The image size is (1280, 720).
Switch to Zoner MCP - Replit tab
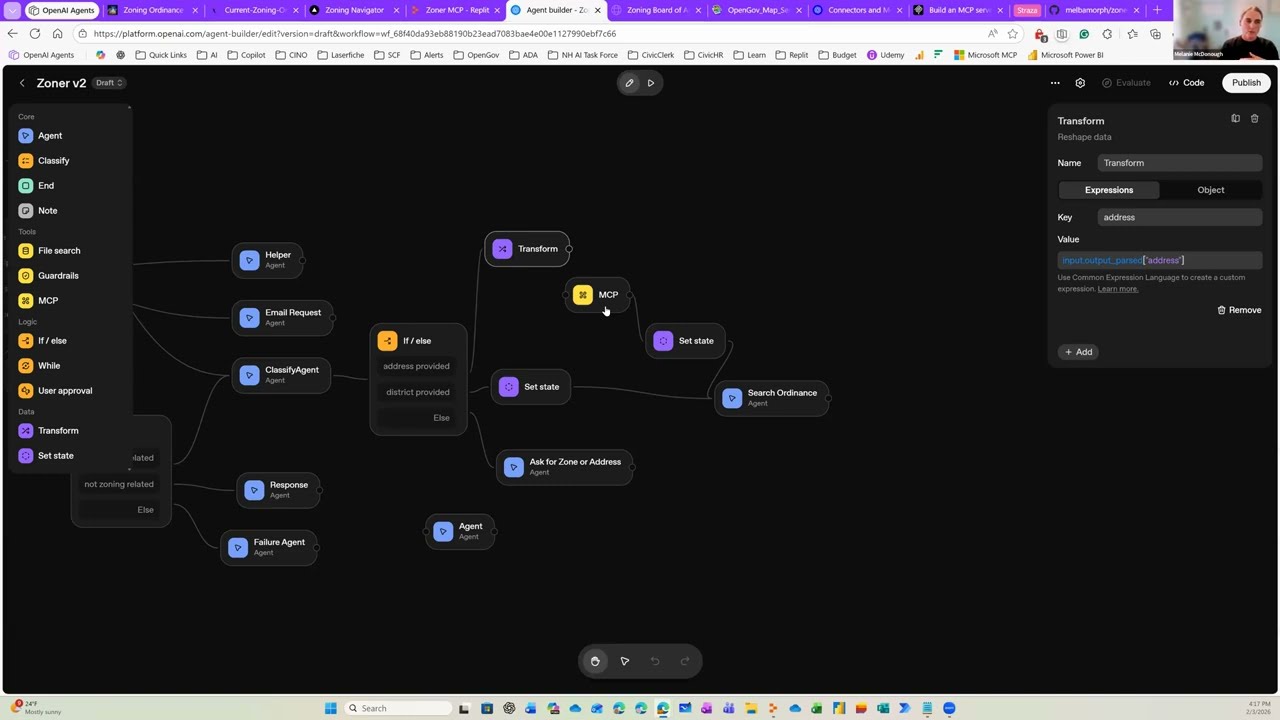click(455, 10)
